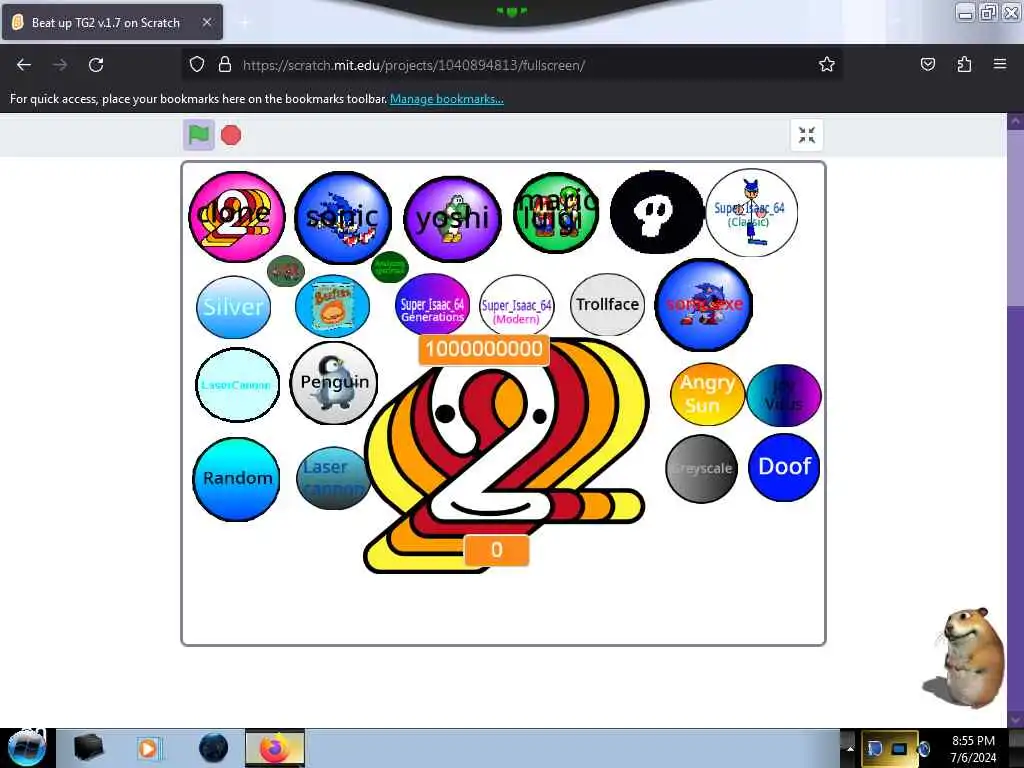Launch the media player taskbar icon

point(149,748)
